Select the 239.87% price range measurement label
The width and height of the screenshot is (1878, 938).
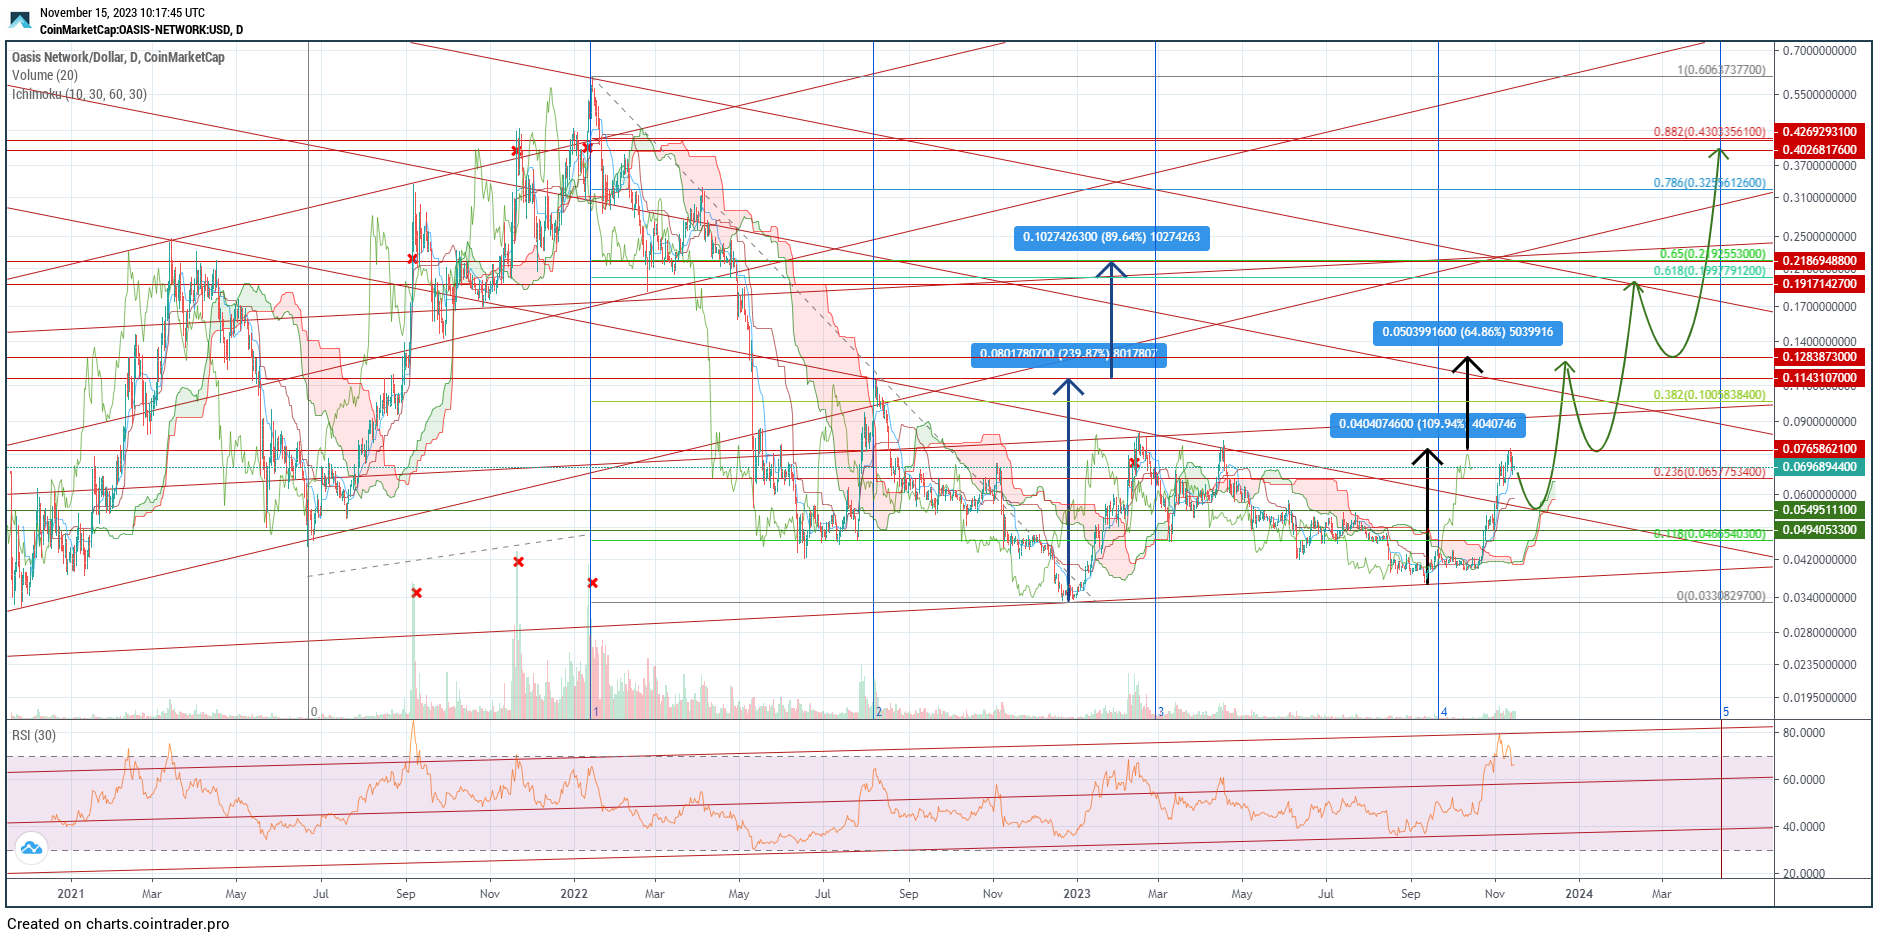(x=1067, y=354)
